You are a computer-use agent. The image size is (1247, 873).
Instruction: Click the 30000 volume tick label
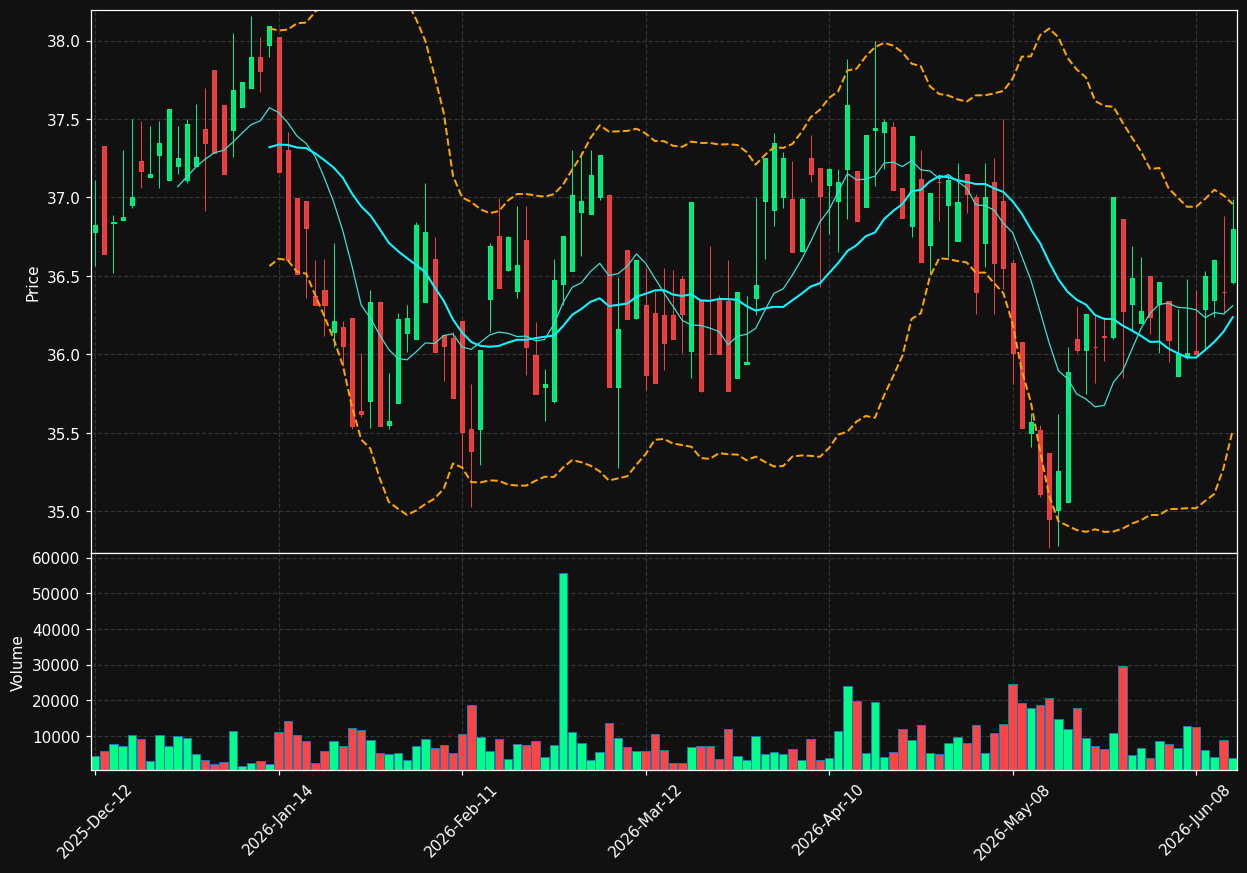click(58, 666)
